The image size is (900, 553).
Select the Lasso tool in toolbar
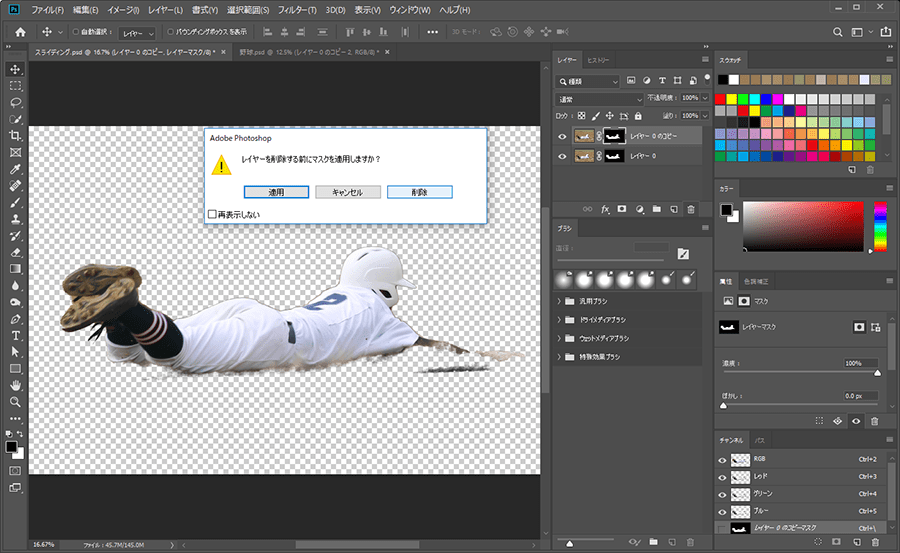[15, 102]
